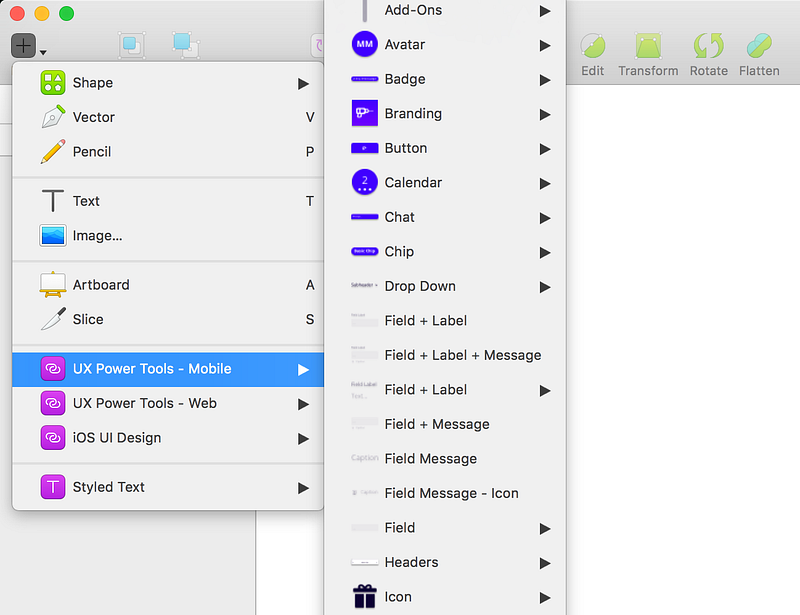Viewport: 800px width, 615px height.
Task: Expand the Drop Down submenu arrow
Action: (x=545, y=287)
